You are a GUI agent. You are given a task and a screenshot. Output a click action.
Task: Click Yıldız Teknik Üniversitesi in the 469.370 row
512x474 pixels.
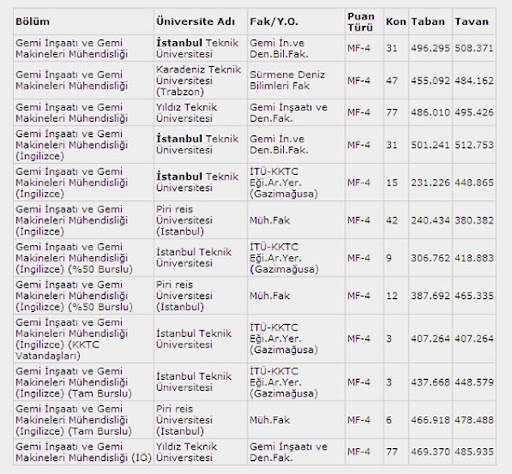[x=187, y=452]
